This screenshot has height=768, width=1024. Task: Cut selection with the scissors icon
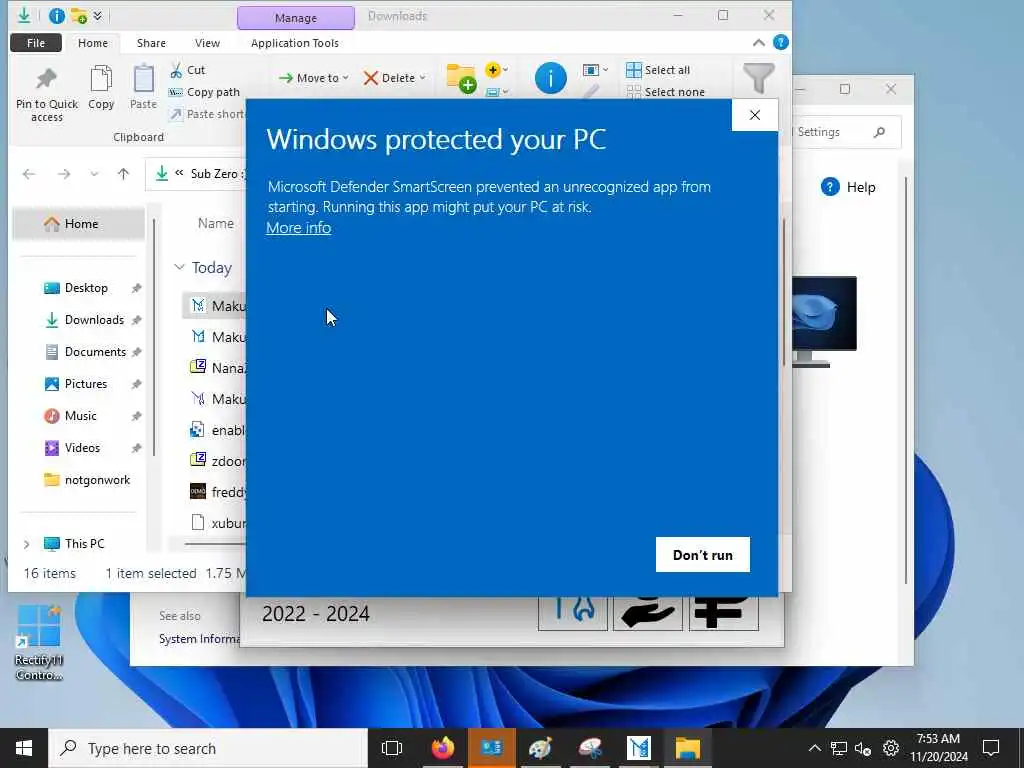tap(176, 70)
